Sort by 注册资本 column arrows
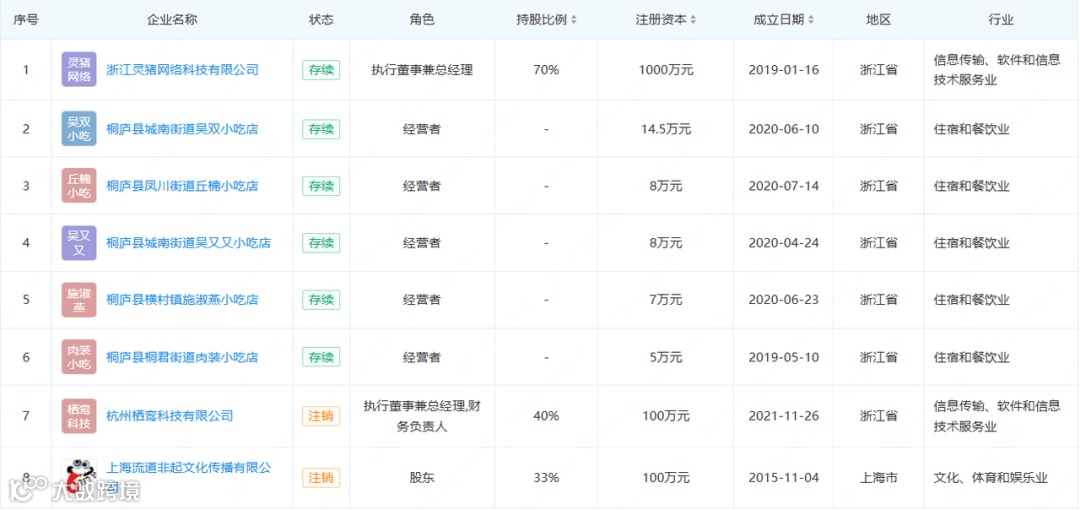This screenshot has width=1080, height=510. click(693, 20)
